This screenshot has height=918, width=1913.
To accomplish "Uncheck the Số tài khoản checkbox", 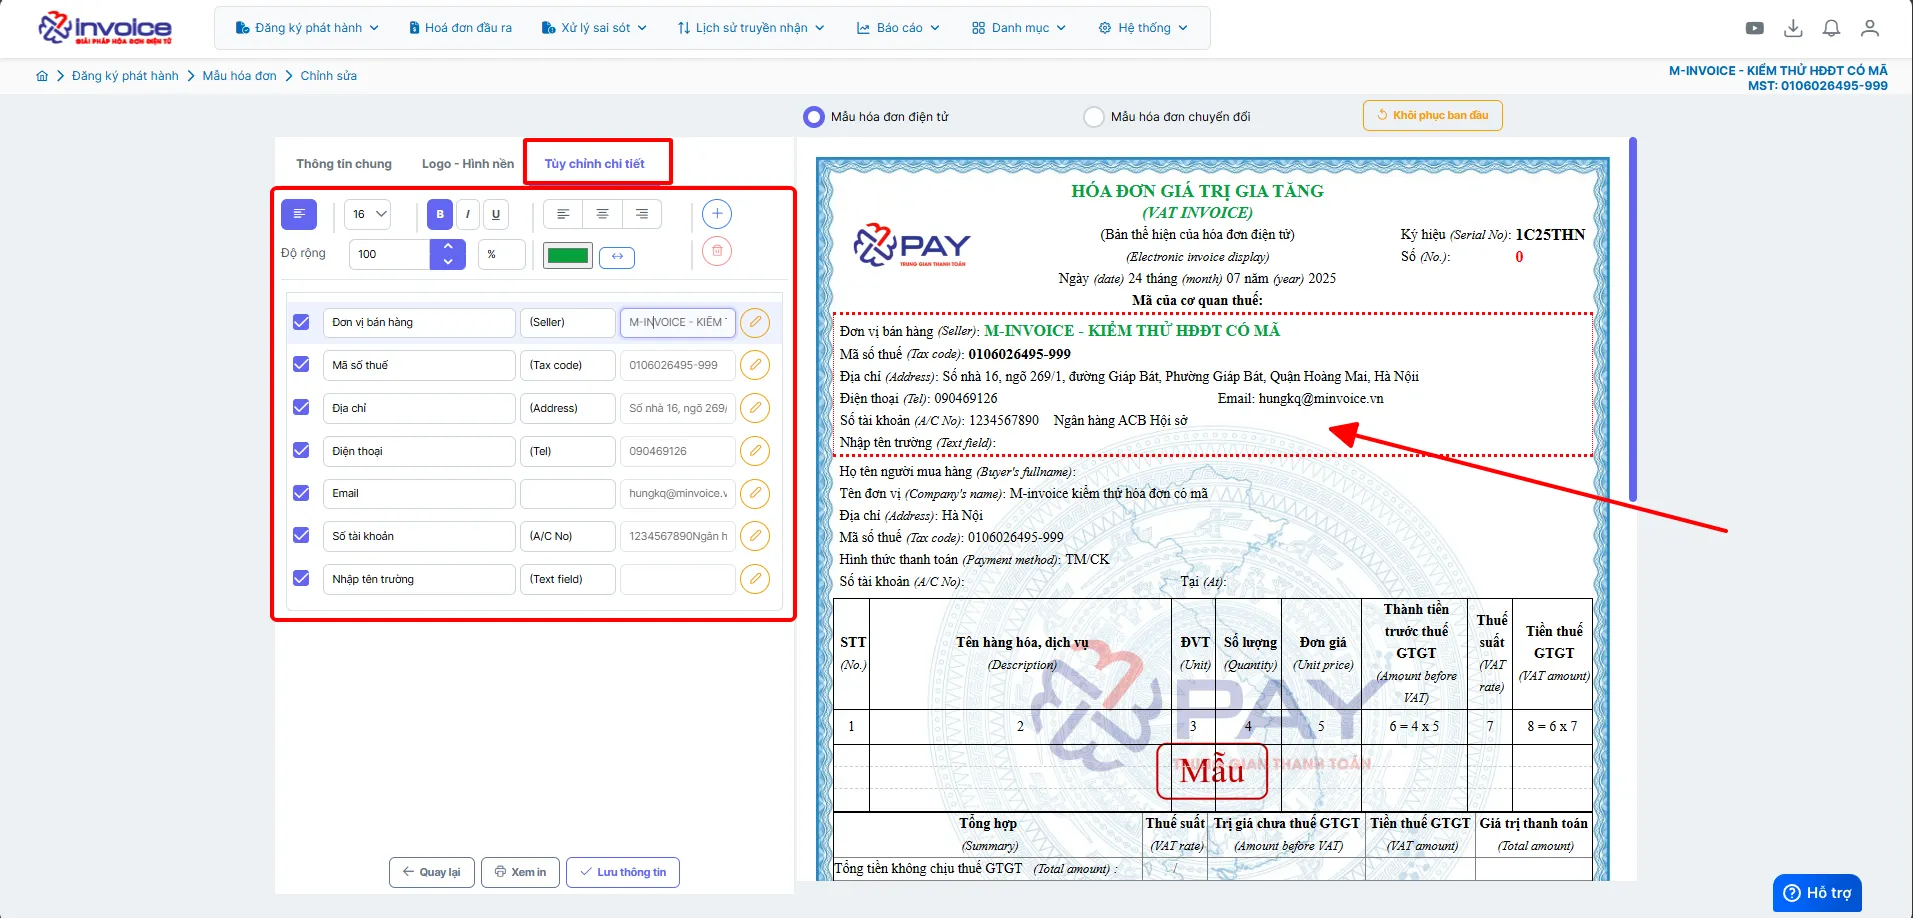I will 301,536.
